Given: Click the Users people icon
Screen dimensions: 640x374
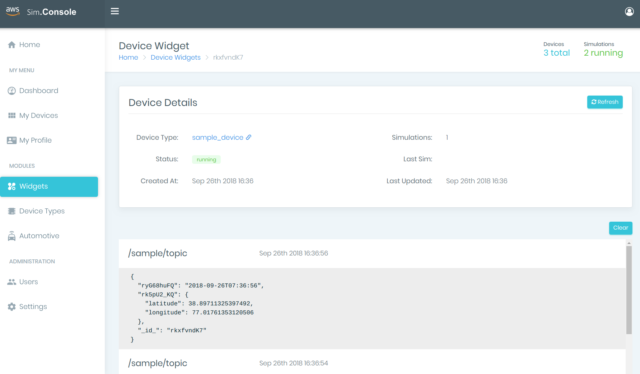Looking at the screenshot, I should 12,282.
